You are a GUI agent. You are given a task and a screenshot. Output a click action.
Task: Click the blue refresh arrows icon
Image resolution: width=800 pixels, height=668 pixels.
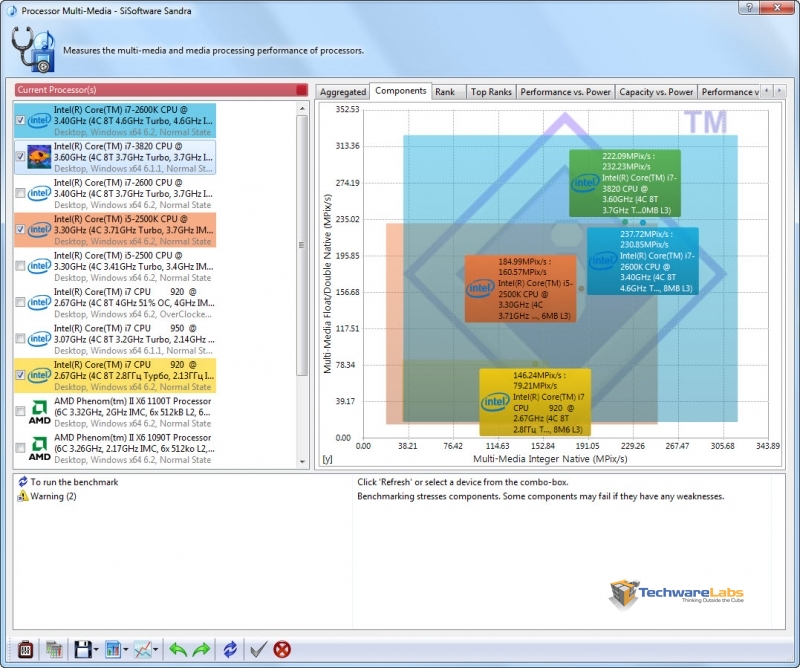(230, 649)
